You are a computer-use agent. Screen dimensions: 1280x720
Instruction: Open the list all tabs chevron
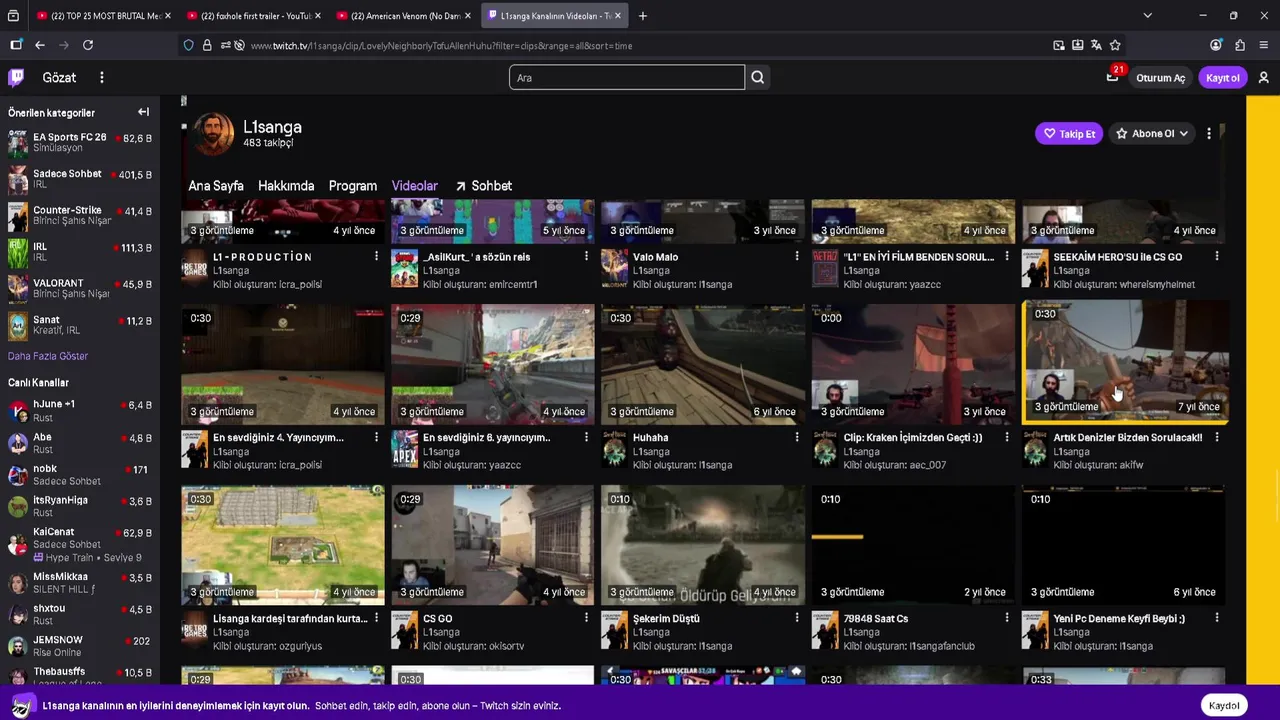point(1147,16)
